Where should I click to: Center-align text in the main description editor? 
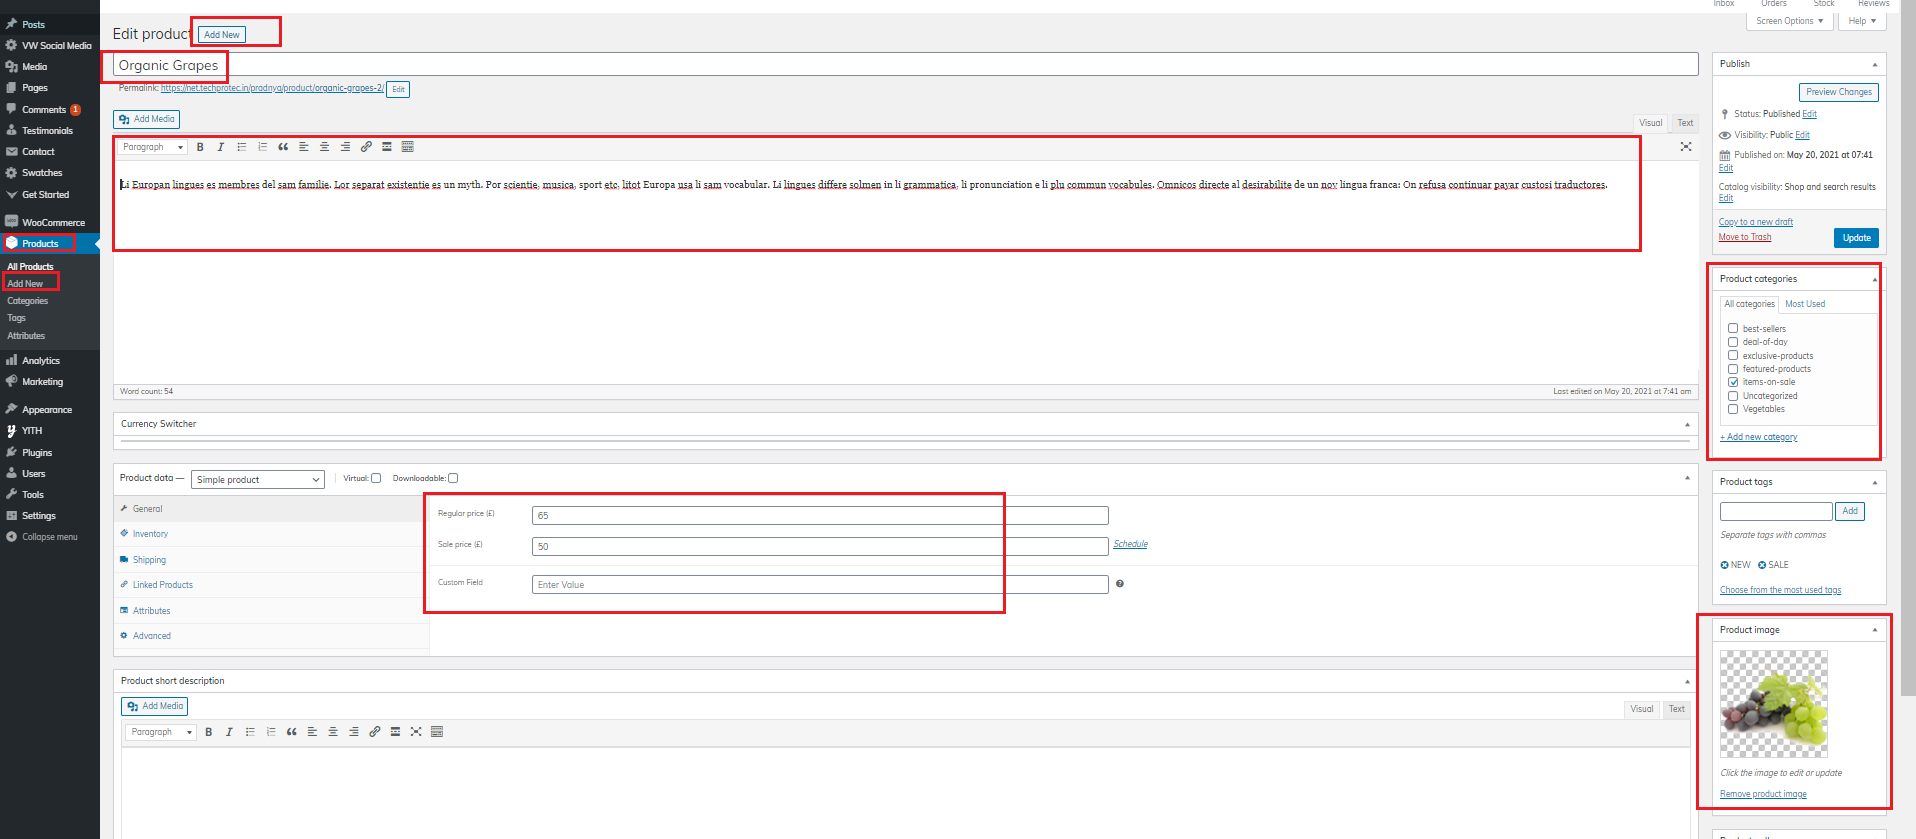coord(324,147)
